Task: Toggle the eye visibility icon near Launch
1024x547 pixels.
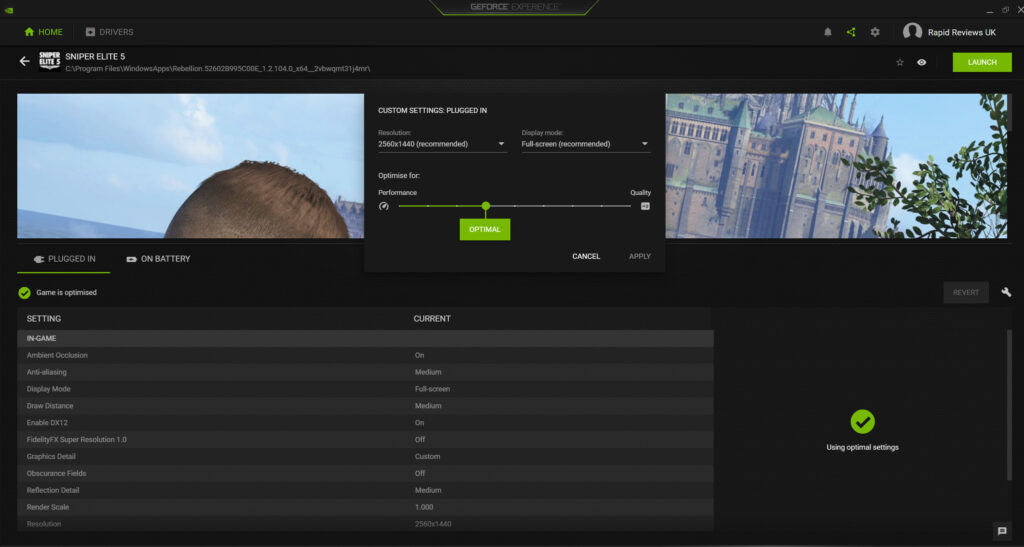Action: [x=921, y=63]
